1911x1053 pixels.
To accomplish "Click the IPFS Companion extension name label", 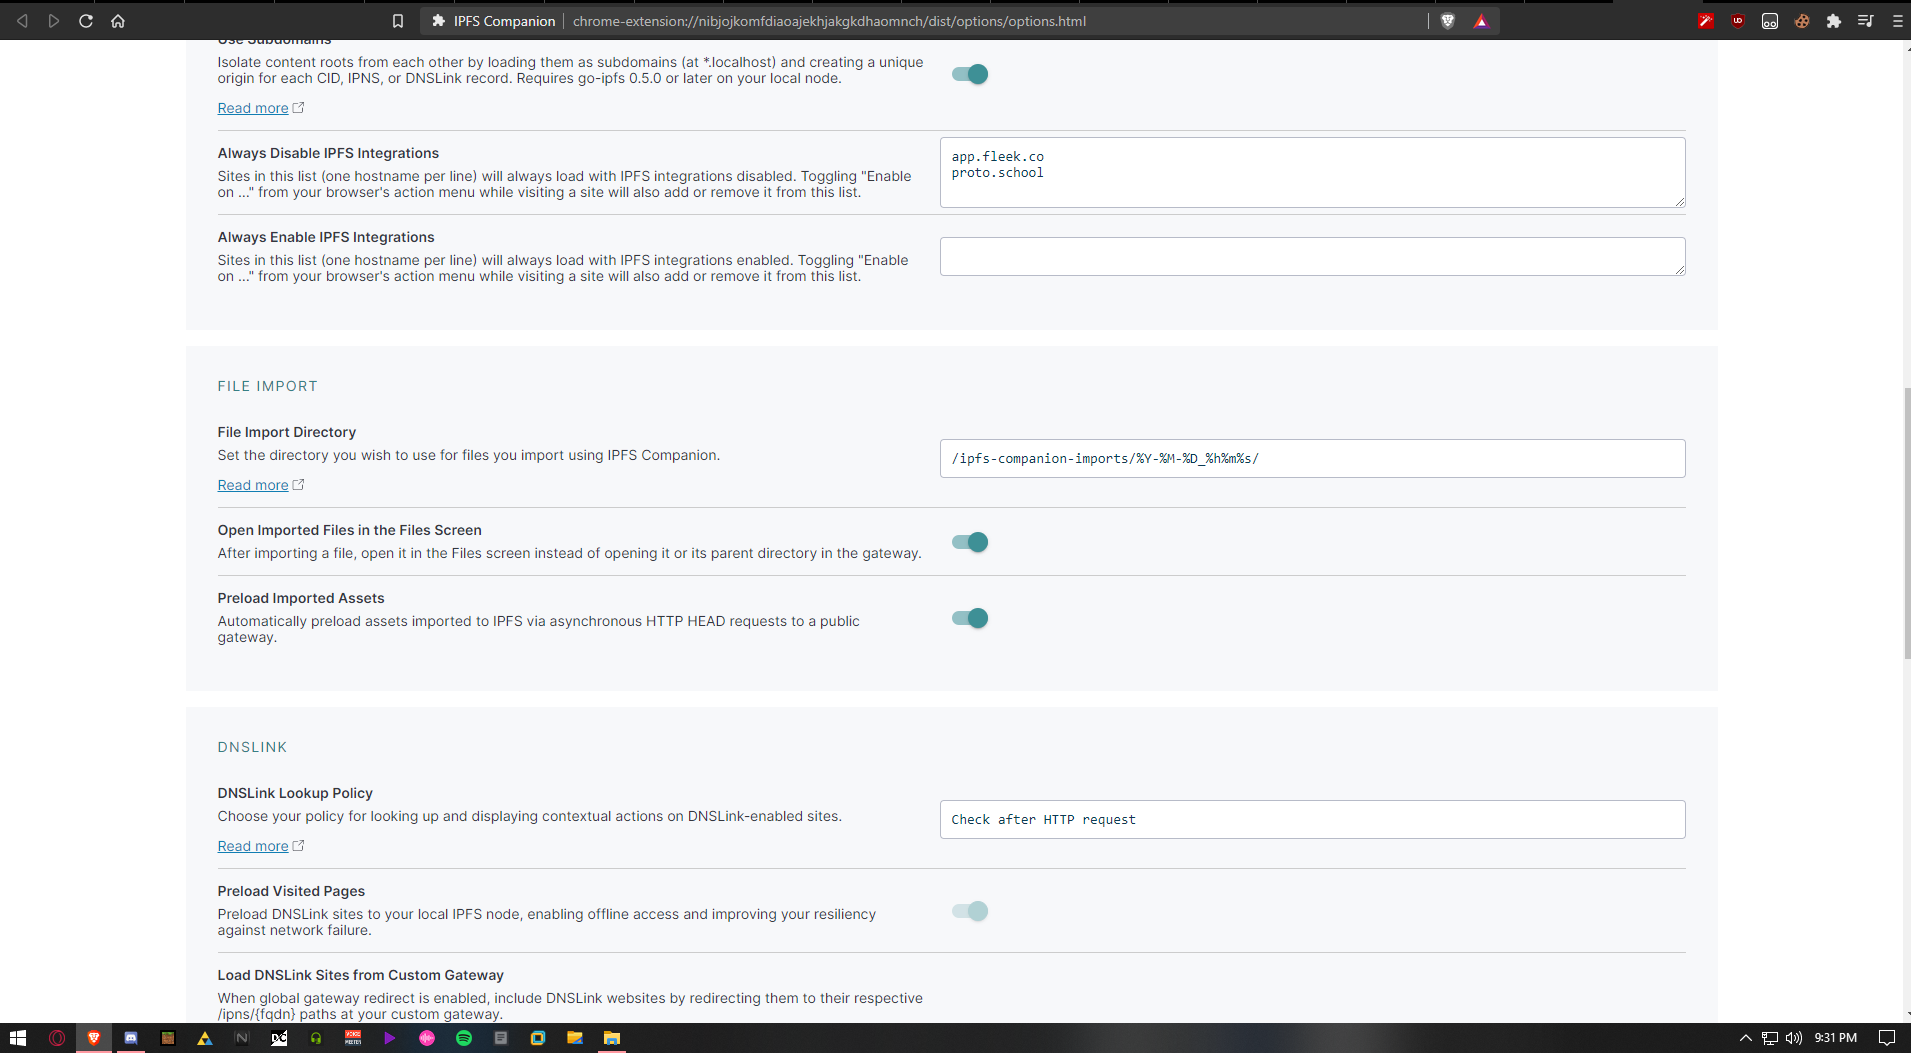I will tap(503, 20).
